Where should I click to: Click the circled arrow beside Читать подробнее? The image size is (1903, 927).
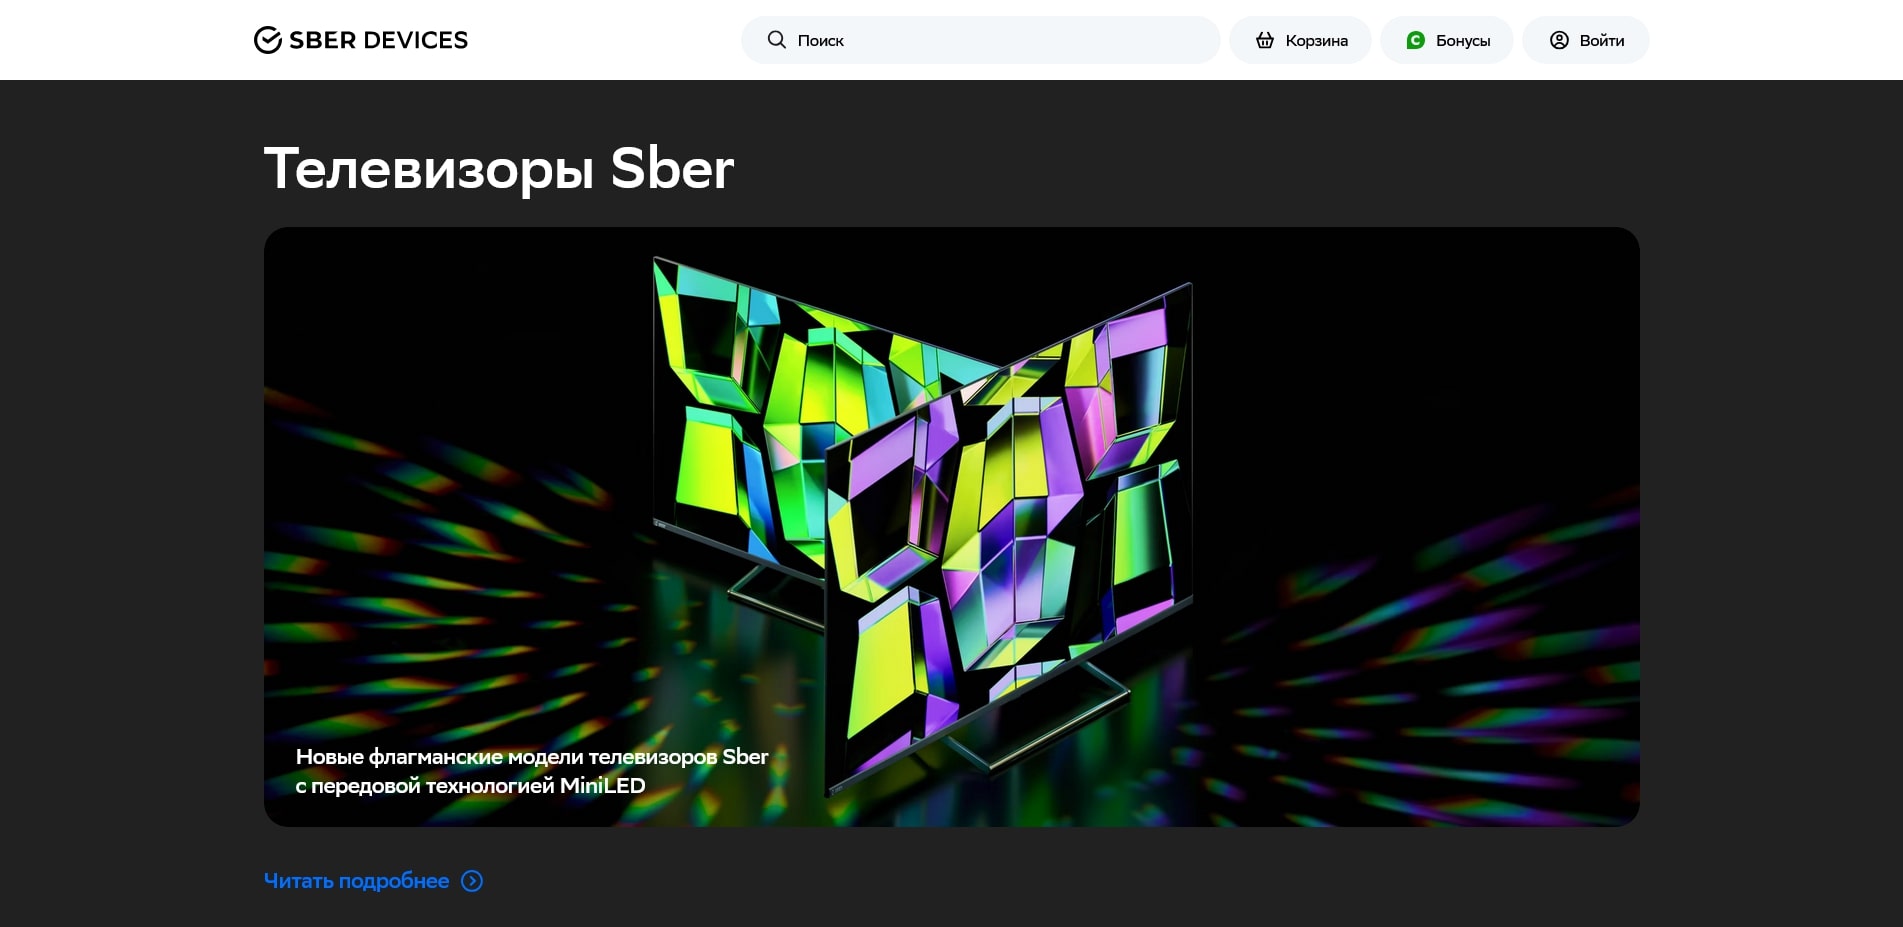click(472, 881)
